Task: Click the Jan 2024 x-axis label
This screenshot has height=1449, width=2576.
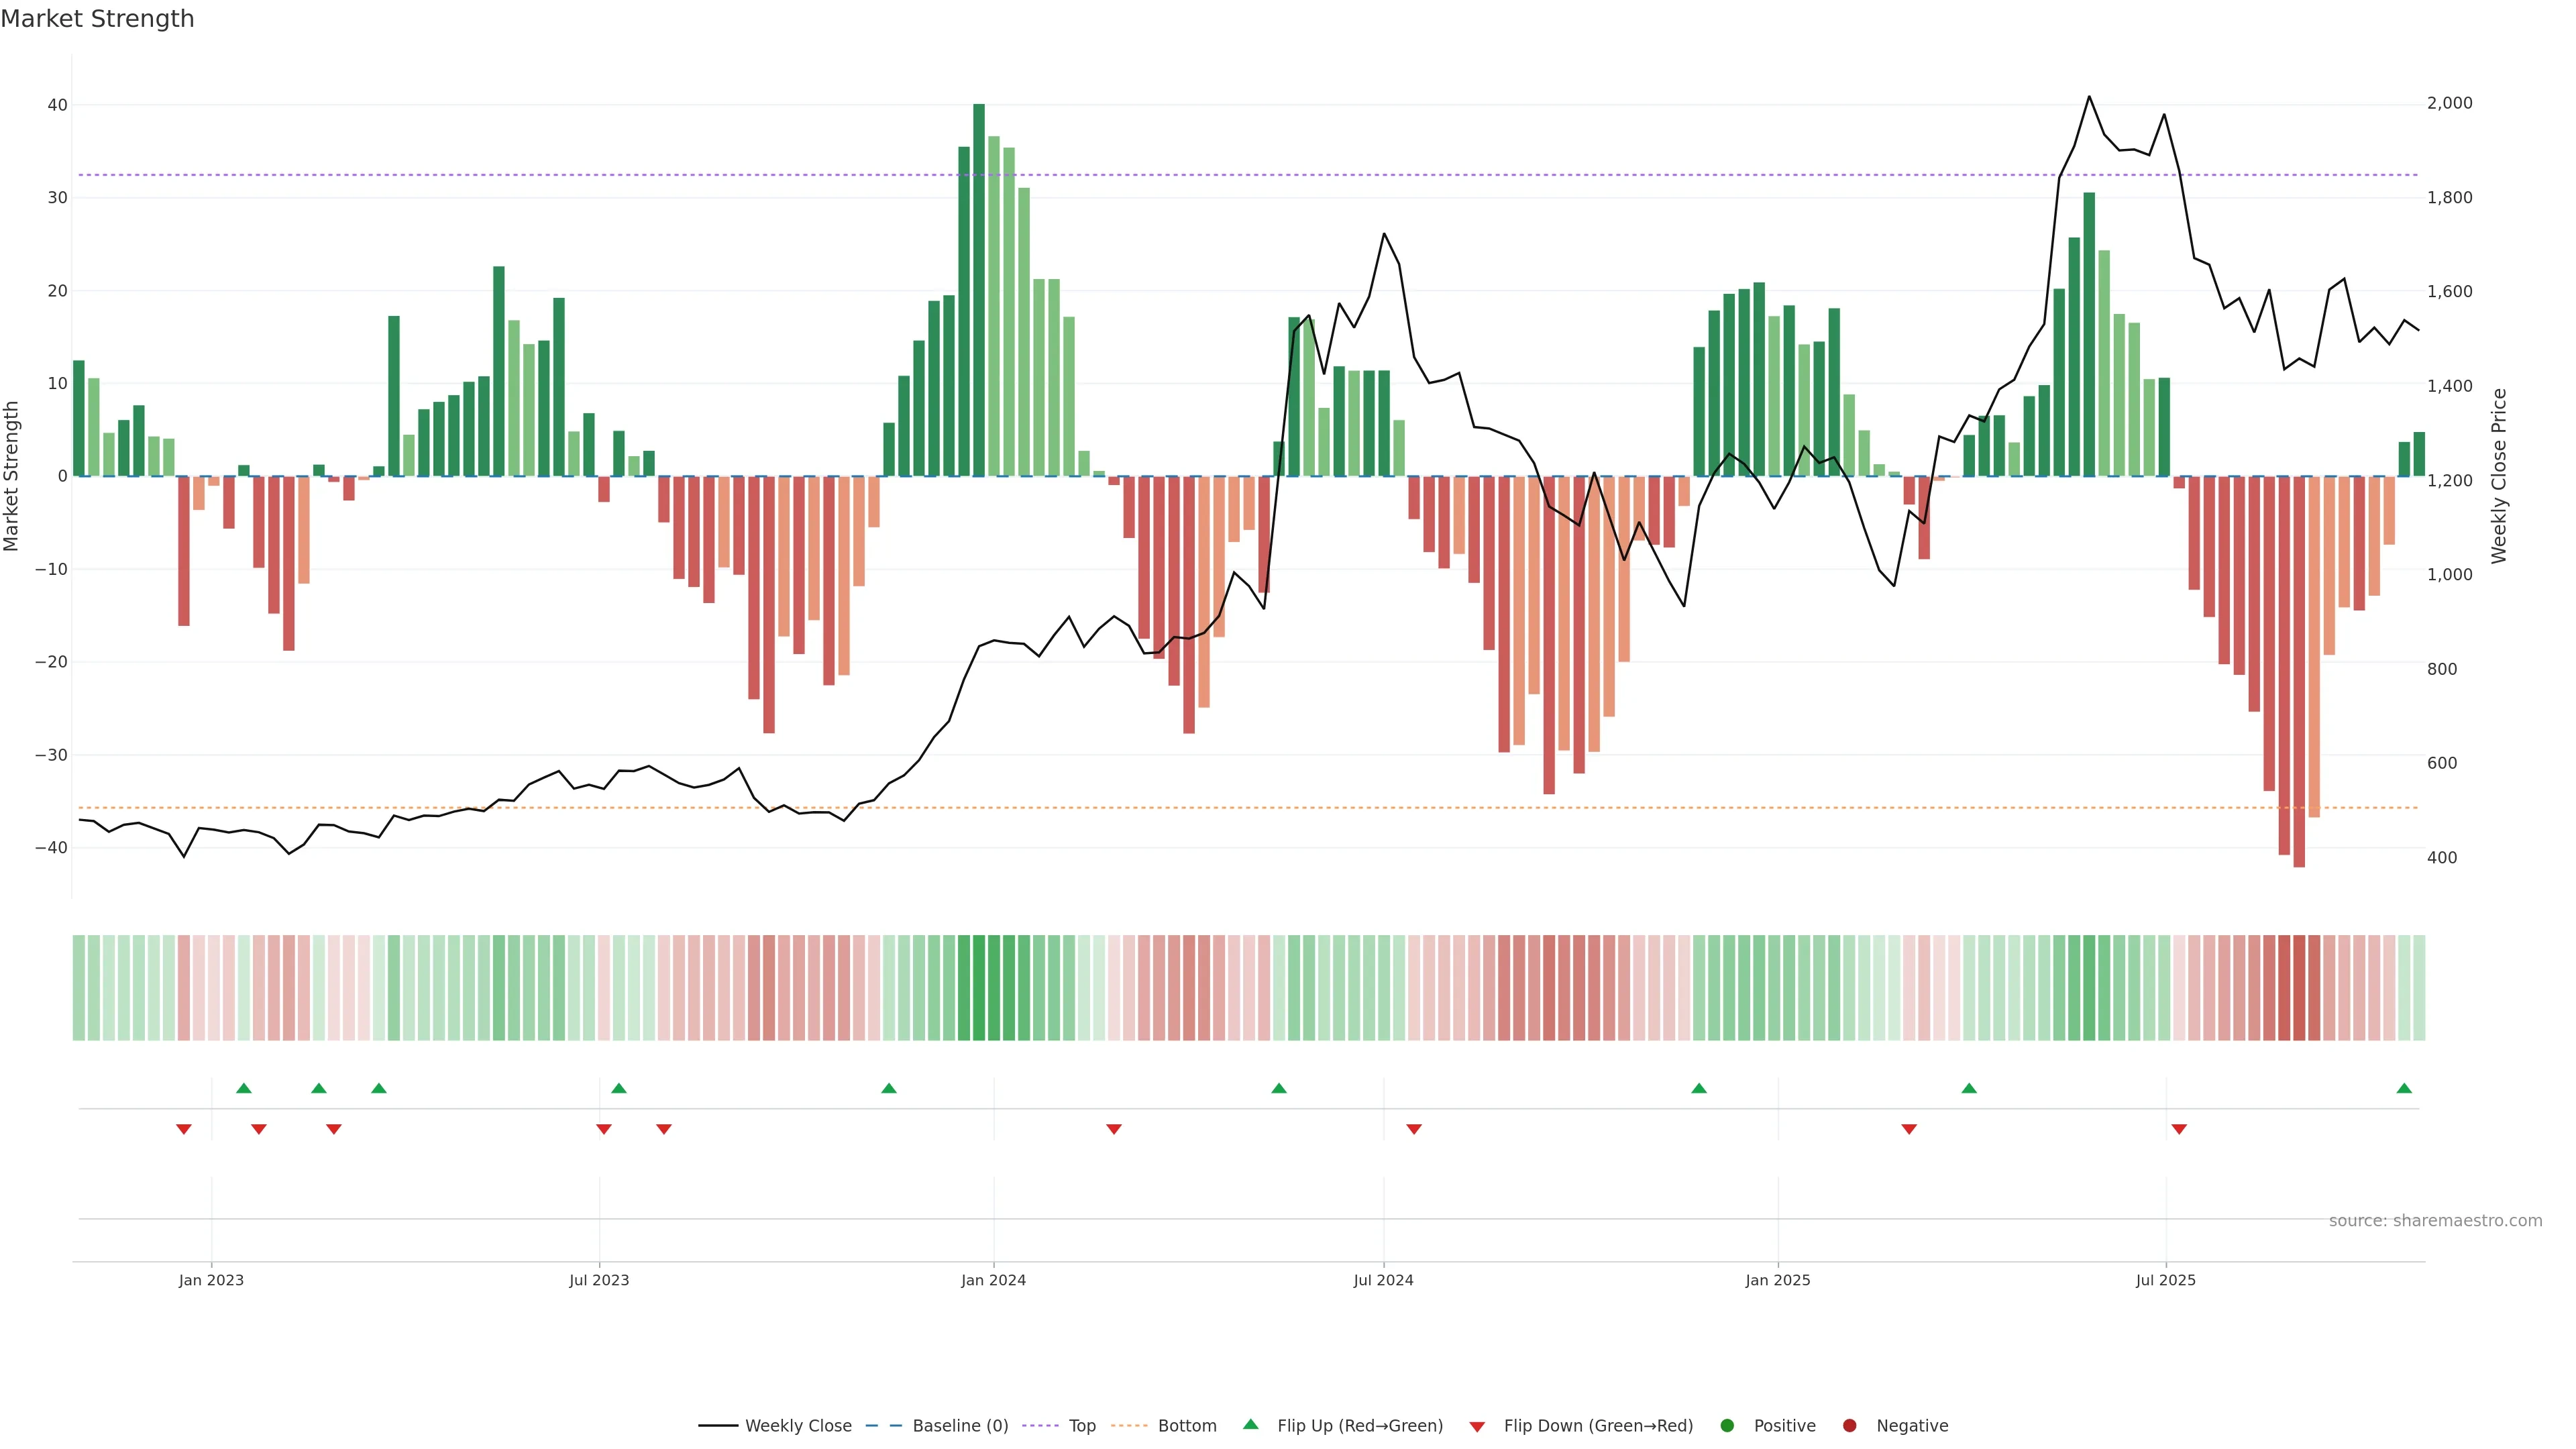Action: [993, 1280]
